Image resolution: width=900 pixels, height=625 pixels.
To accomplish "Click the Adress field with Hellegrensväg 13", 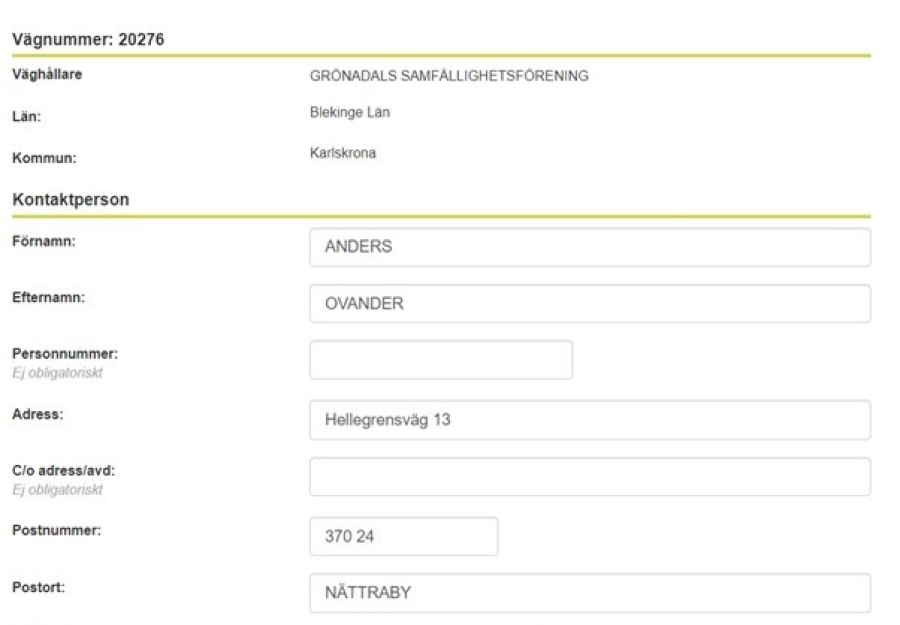I will pyautogui.click(x=590, y=420).
